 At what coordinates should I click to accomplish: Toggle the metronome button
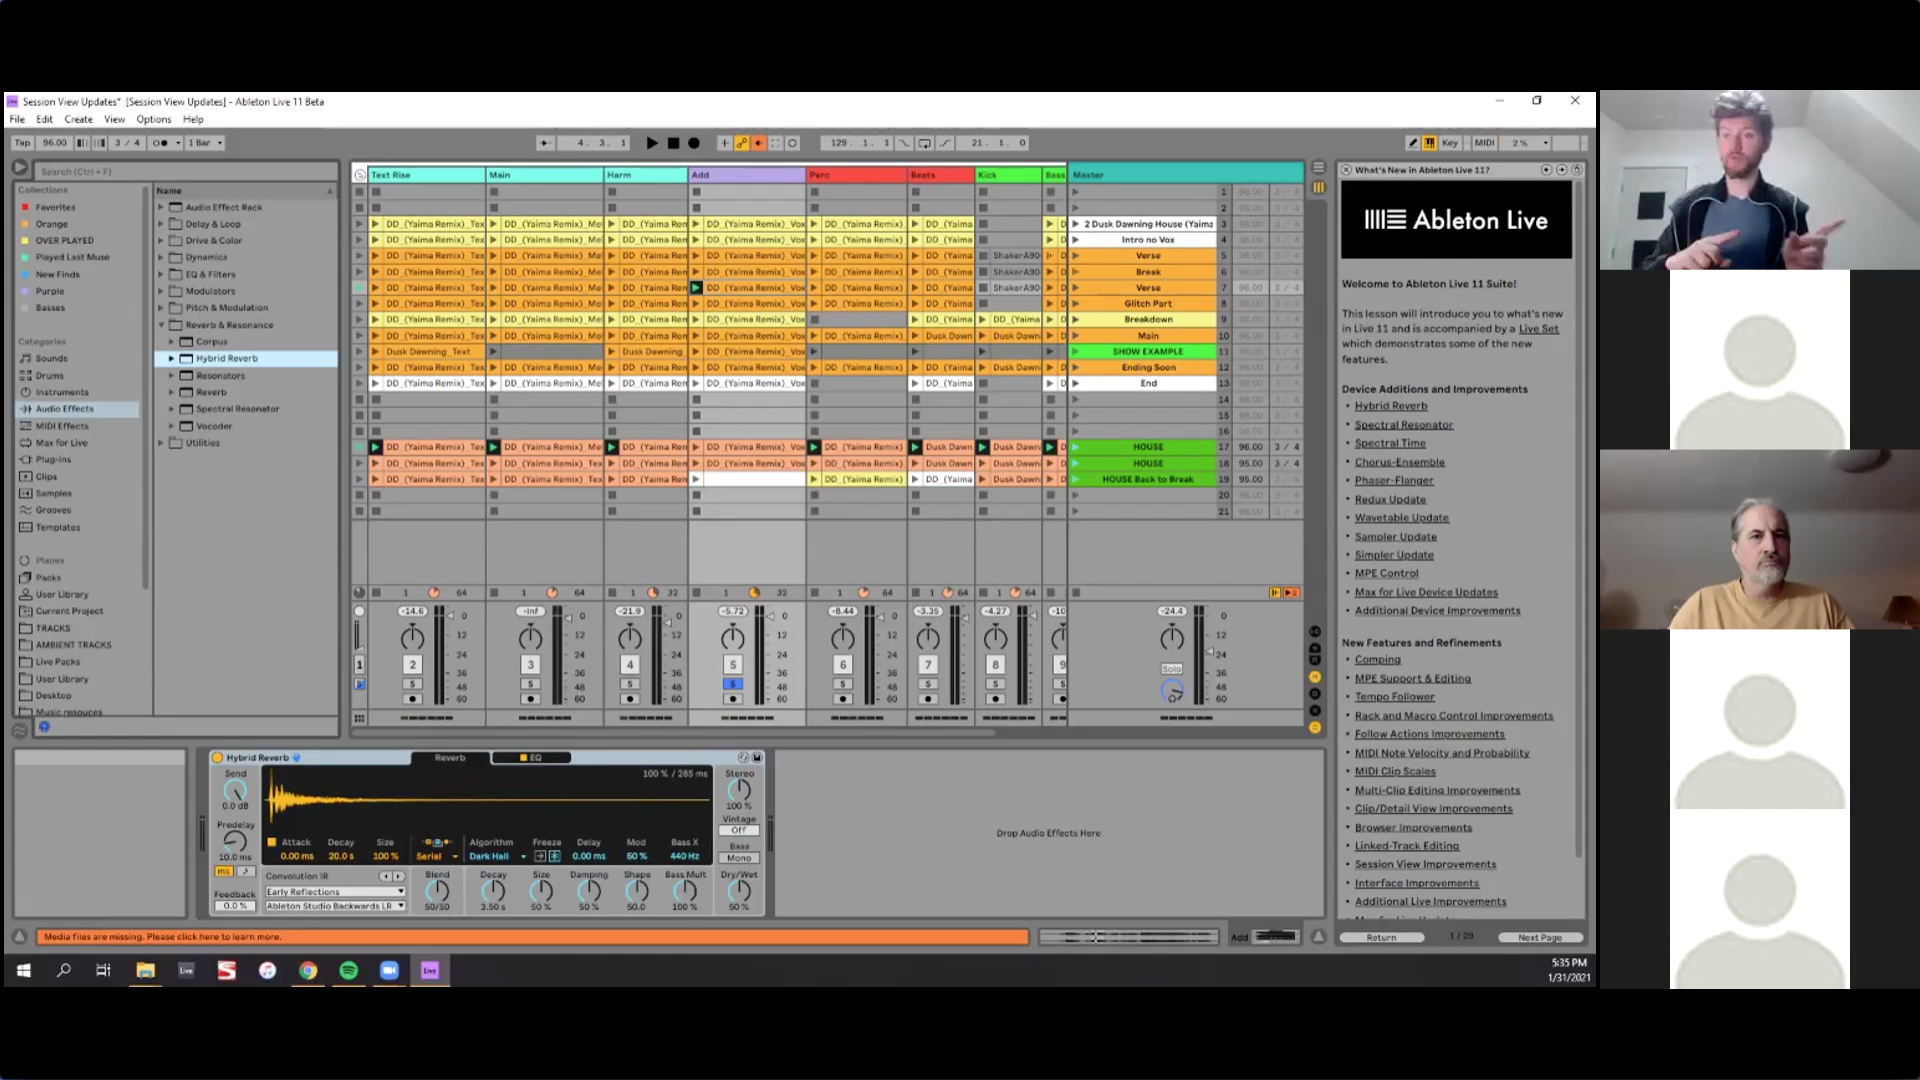tap(161, 143)
